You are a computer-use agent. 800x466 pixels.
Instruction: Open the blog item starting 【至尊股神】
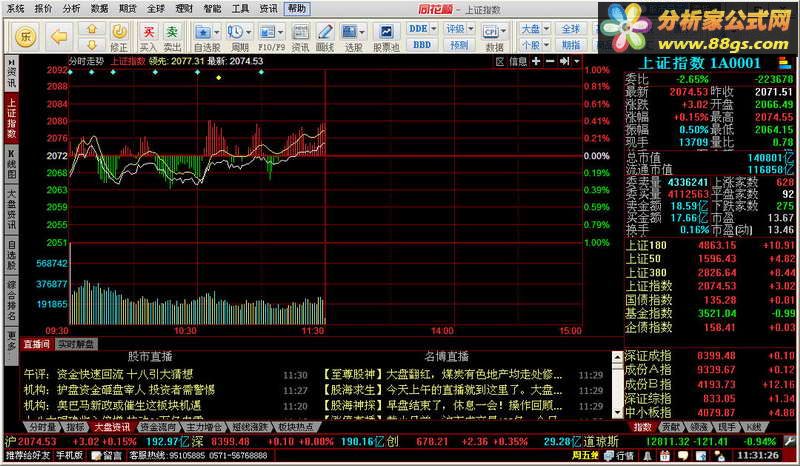coord(442,375)
